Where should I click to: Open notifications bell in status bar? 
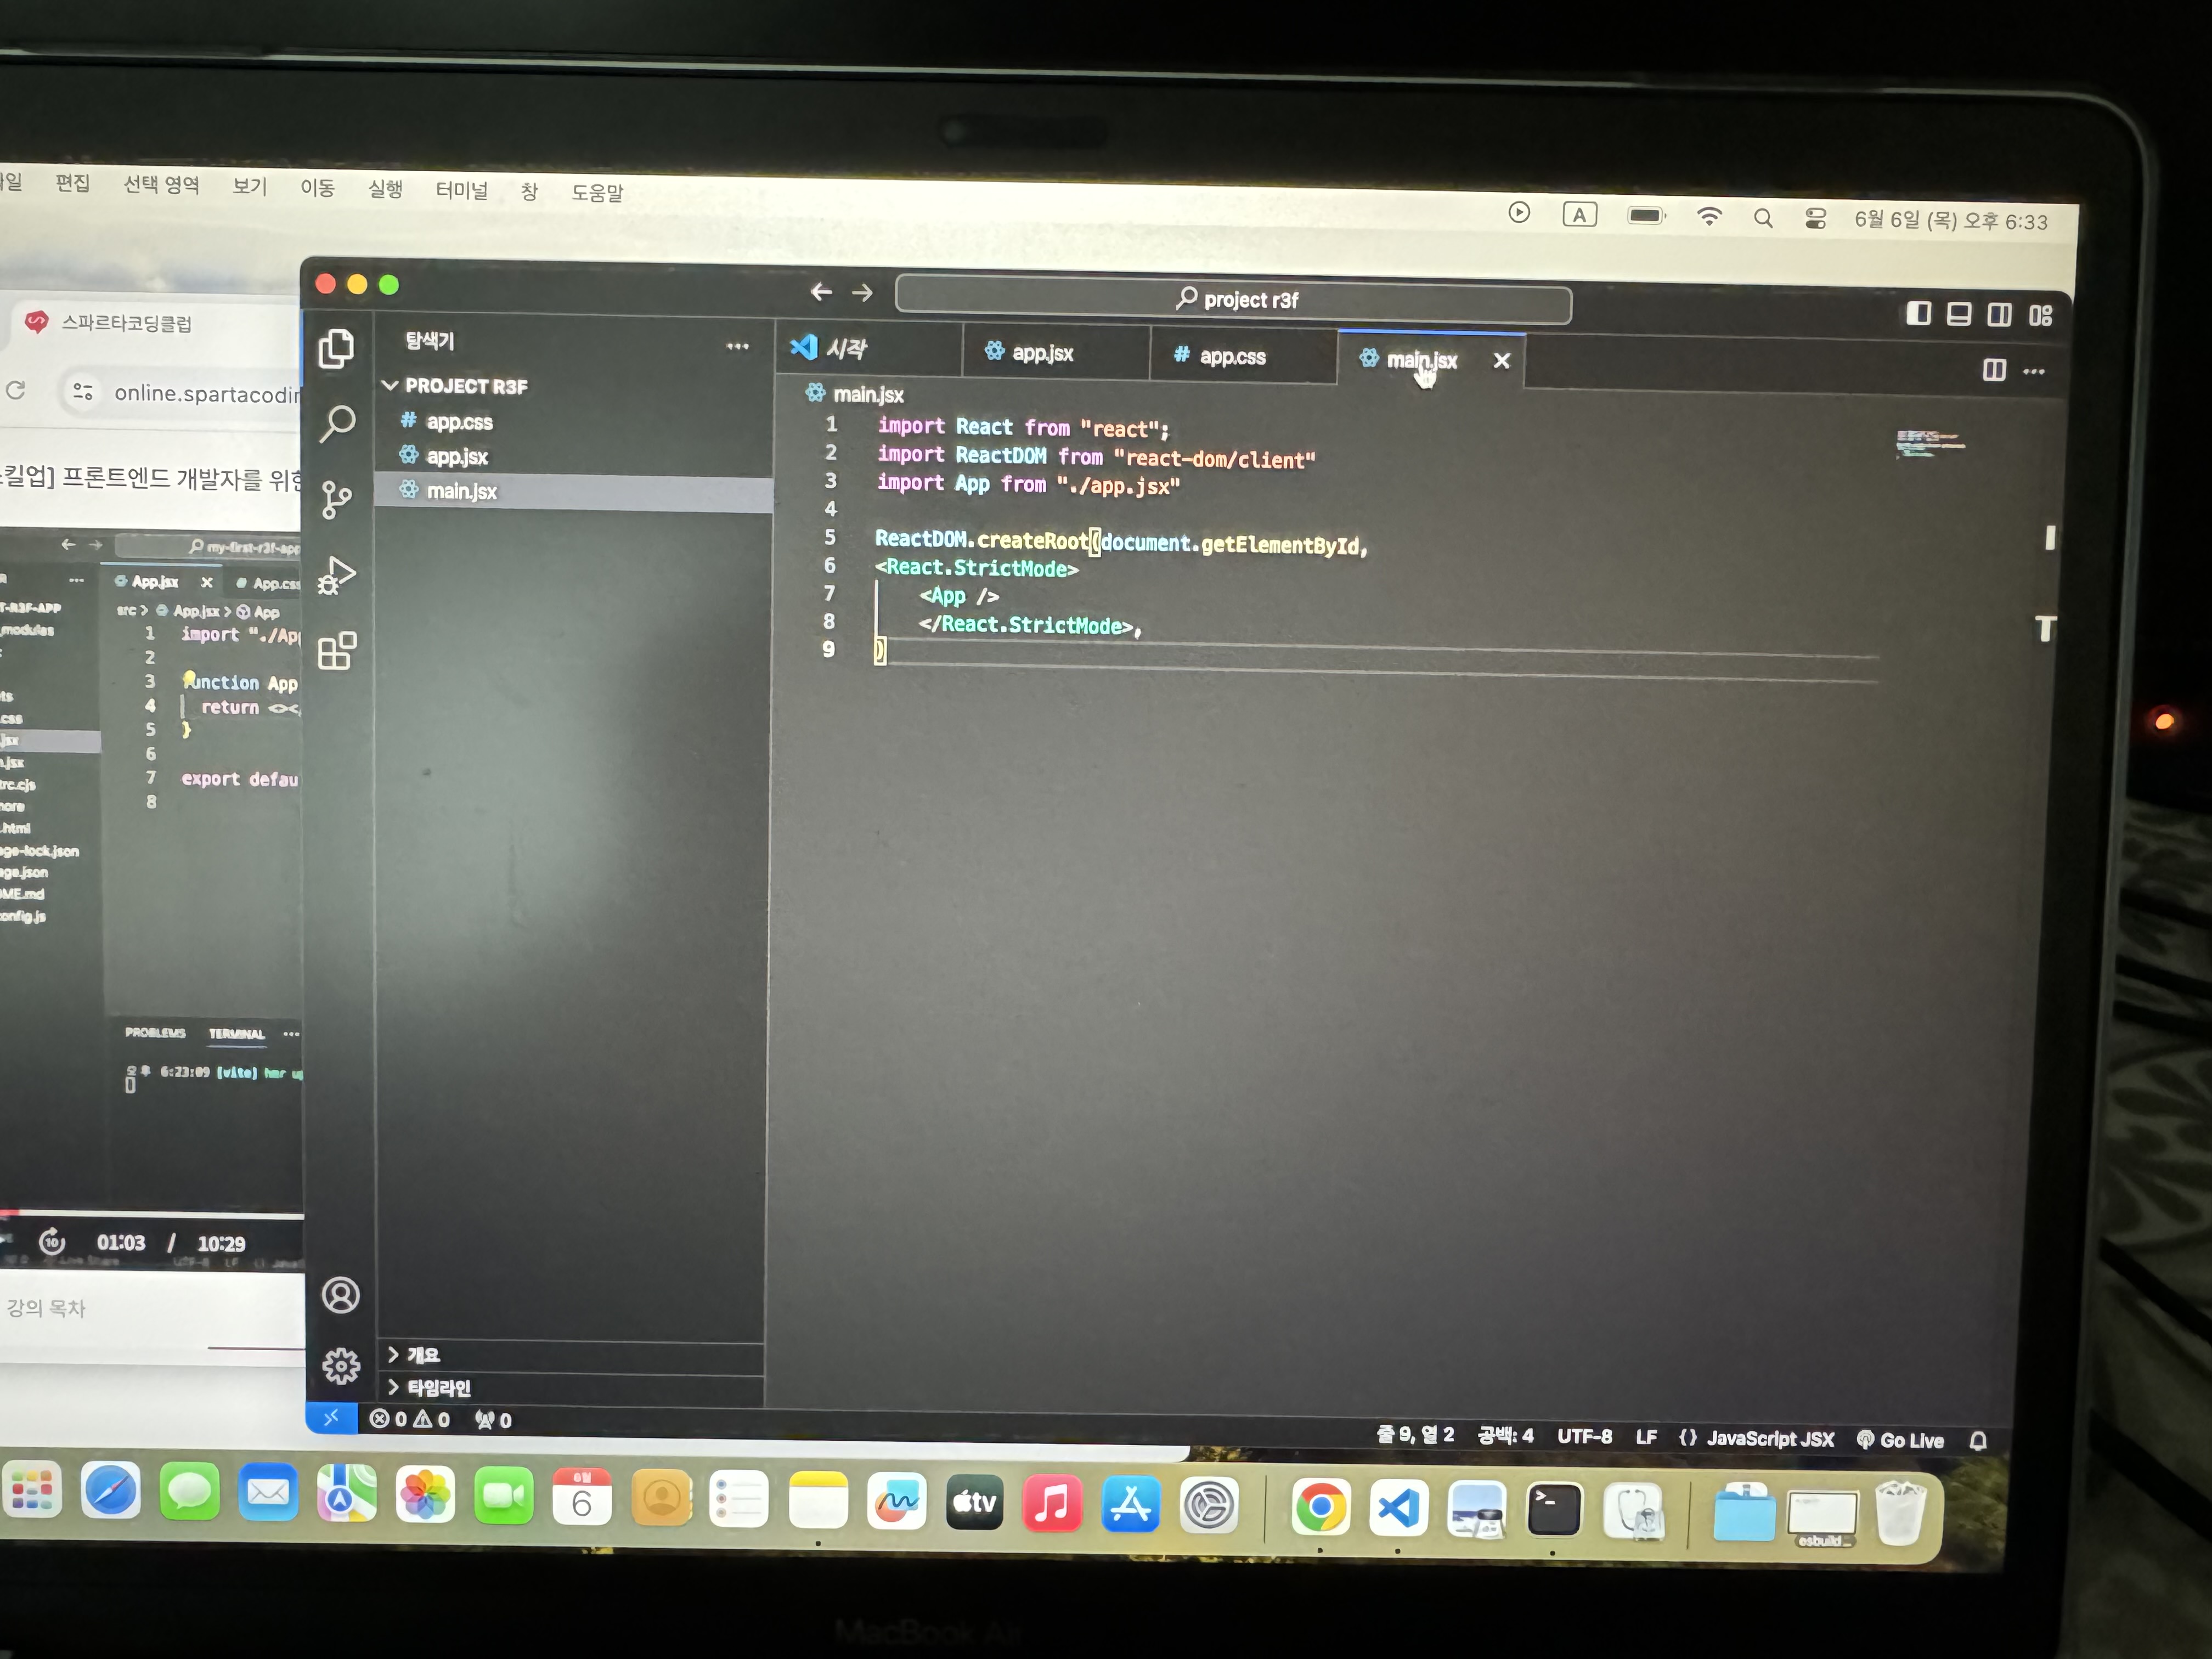pyautogui.click(x=1977, y=1440)
